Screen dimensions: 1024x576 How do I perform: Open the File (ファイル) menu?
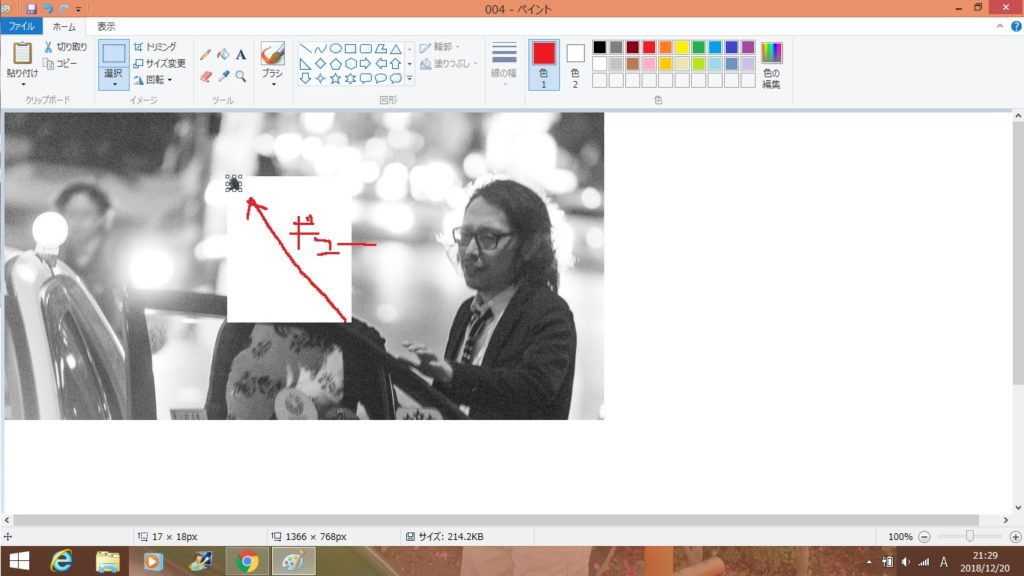tap(22, 26)
